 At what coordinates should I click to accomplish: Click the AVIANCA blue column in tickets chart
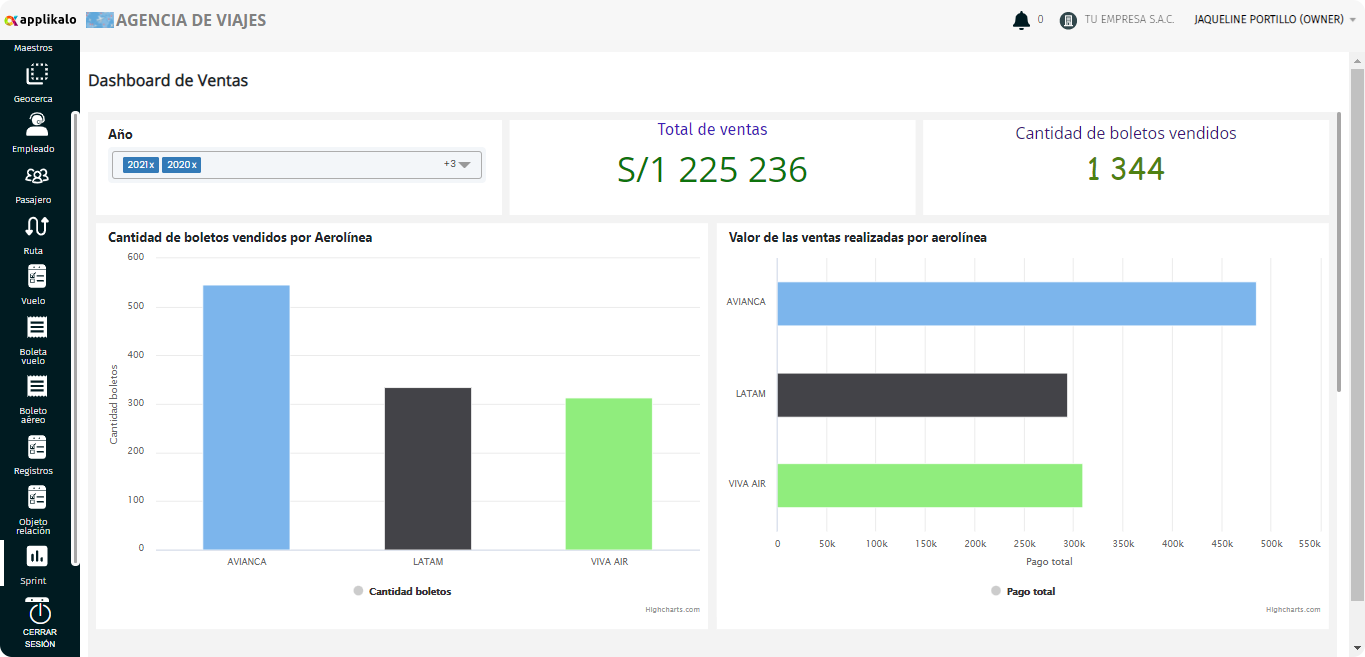[246, 417]
